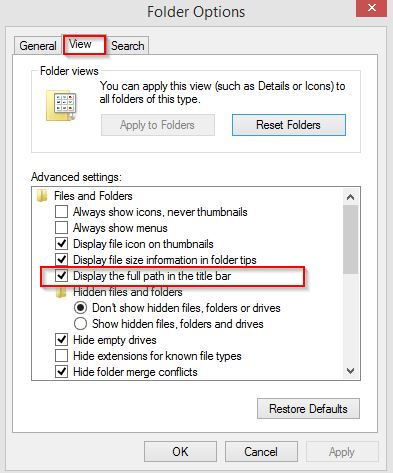Screen dimensions: 393x473
Task: Enable Always show icons, never thumbnails
Action: click(61, 212)
